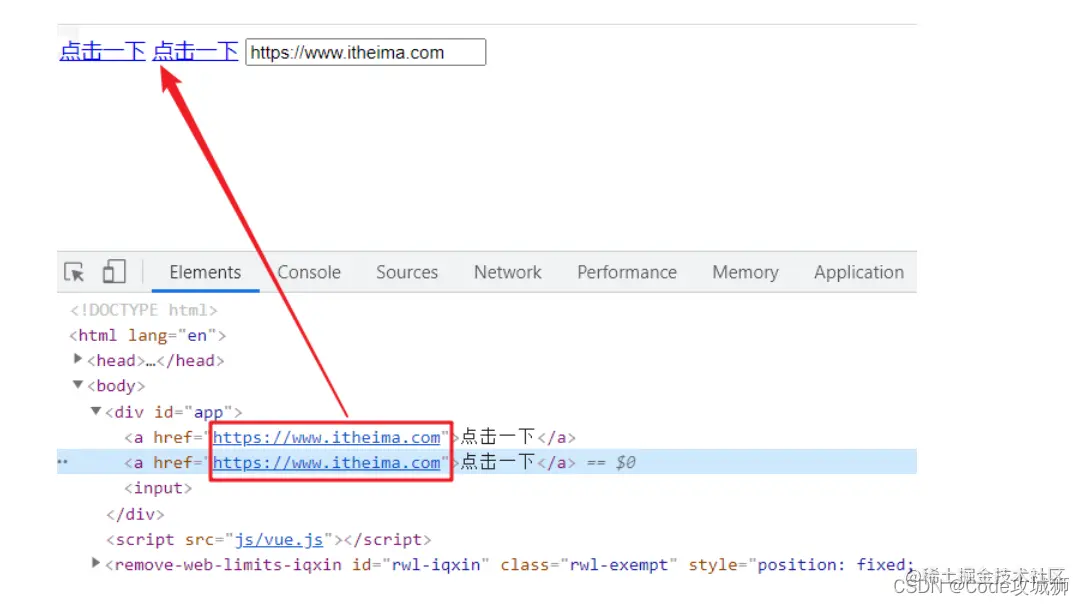Open the Application tab

click(x=859, y=272)
